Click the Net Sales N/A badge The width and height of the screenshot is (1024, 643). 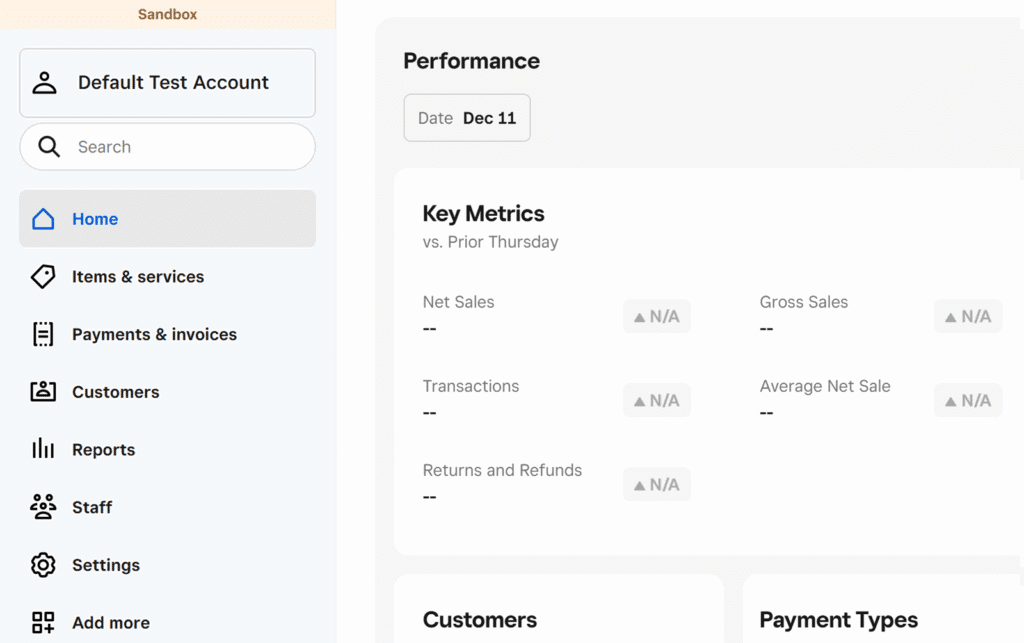(656, 317)
